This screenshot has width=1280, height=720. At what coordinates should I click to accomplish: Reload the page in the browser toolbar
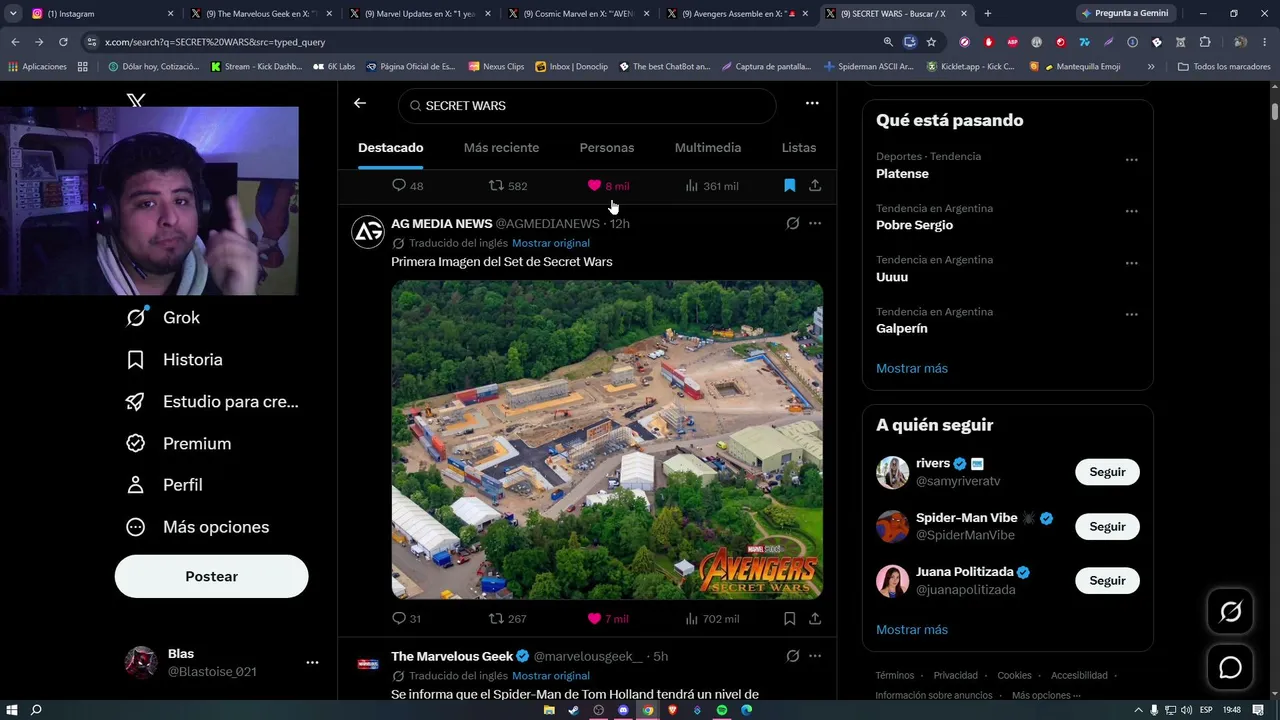click(63, 42)
